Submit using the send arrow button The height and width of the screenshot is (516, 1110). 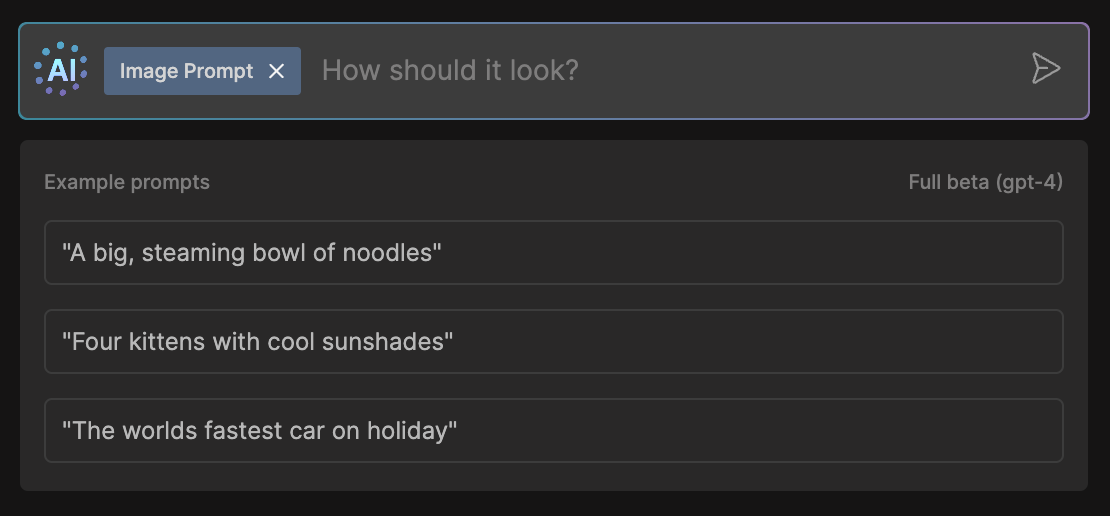pos(1045,69)
